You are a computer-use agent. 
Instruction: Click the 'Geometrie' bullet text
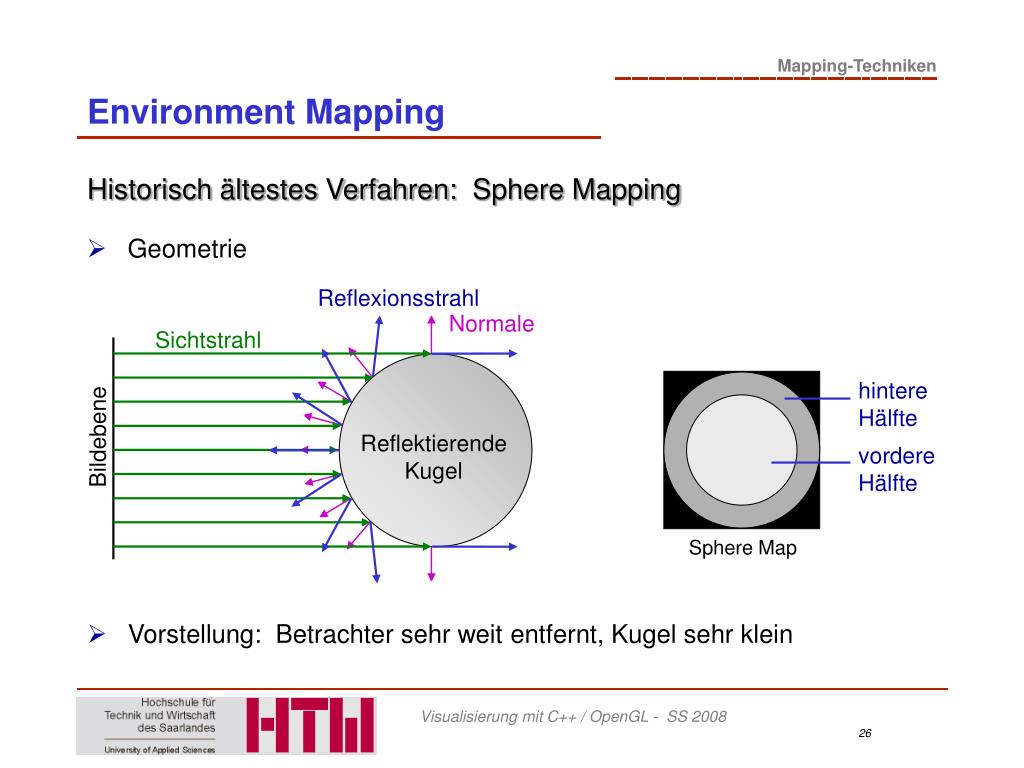187,249
